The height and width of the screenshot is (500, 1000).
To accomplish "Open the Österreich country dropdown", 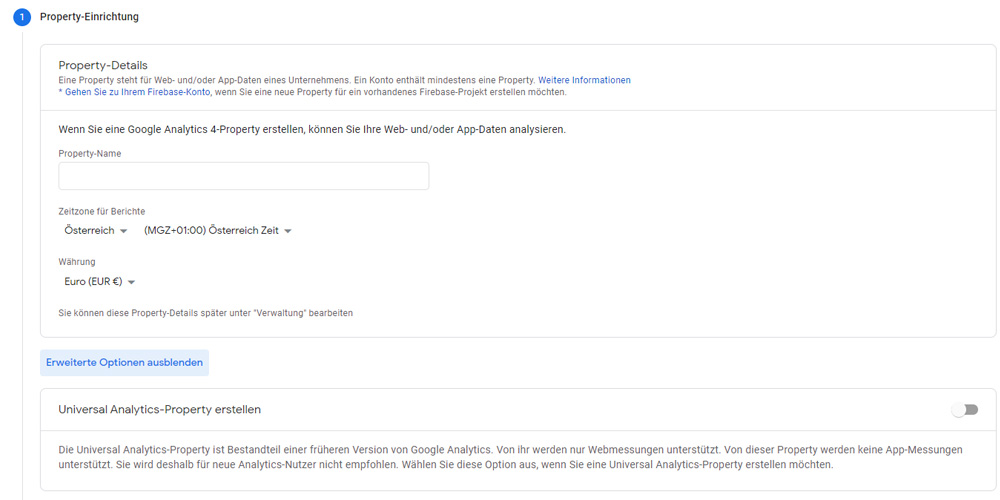I will [x=96, y=231].
